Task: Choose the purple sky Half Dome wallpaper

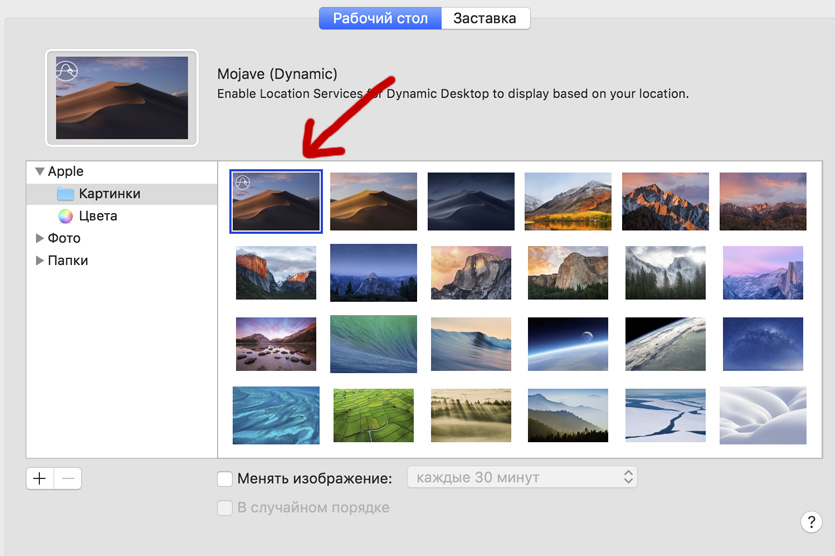Action: pos(763,273)
